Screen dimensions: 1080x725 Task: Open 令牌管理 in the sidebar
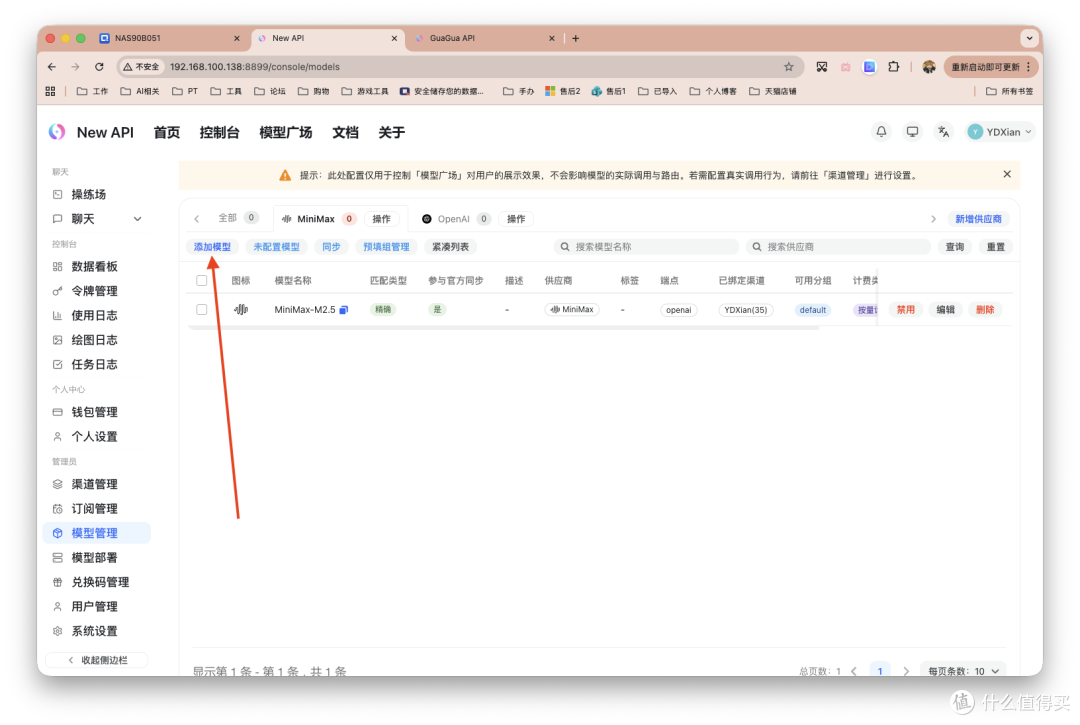[x=96, y=291]
